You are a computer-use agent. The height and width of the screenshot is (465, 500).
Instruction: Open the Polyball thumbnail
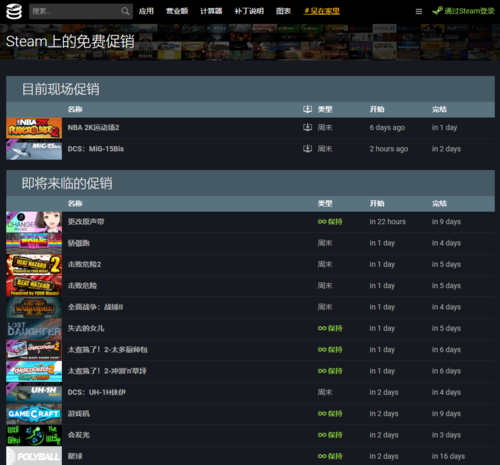coord(34,456)
